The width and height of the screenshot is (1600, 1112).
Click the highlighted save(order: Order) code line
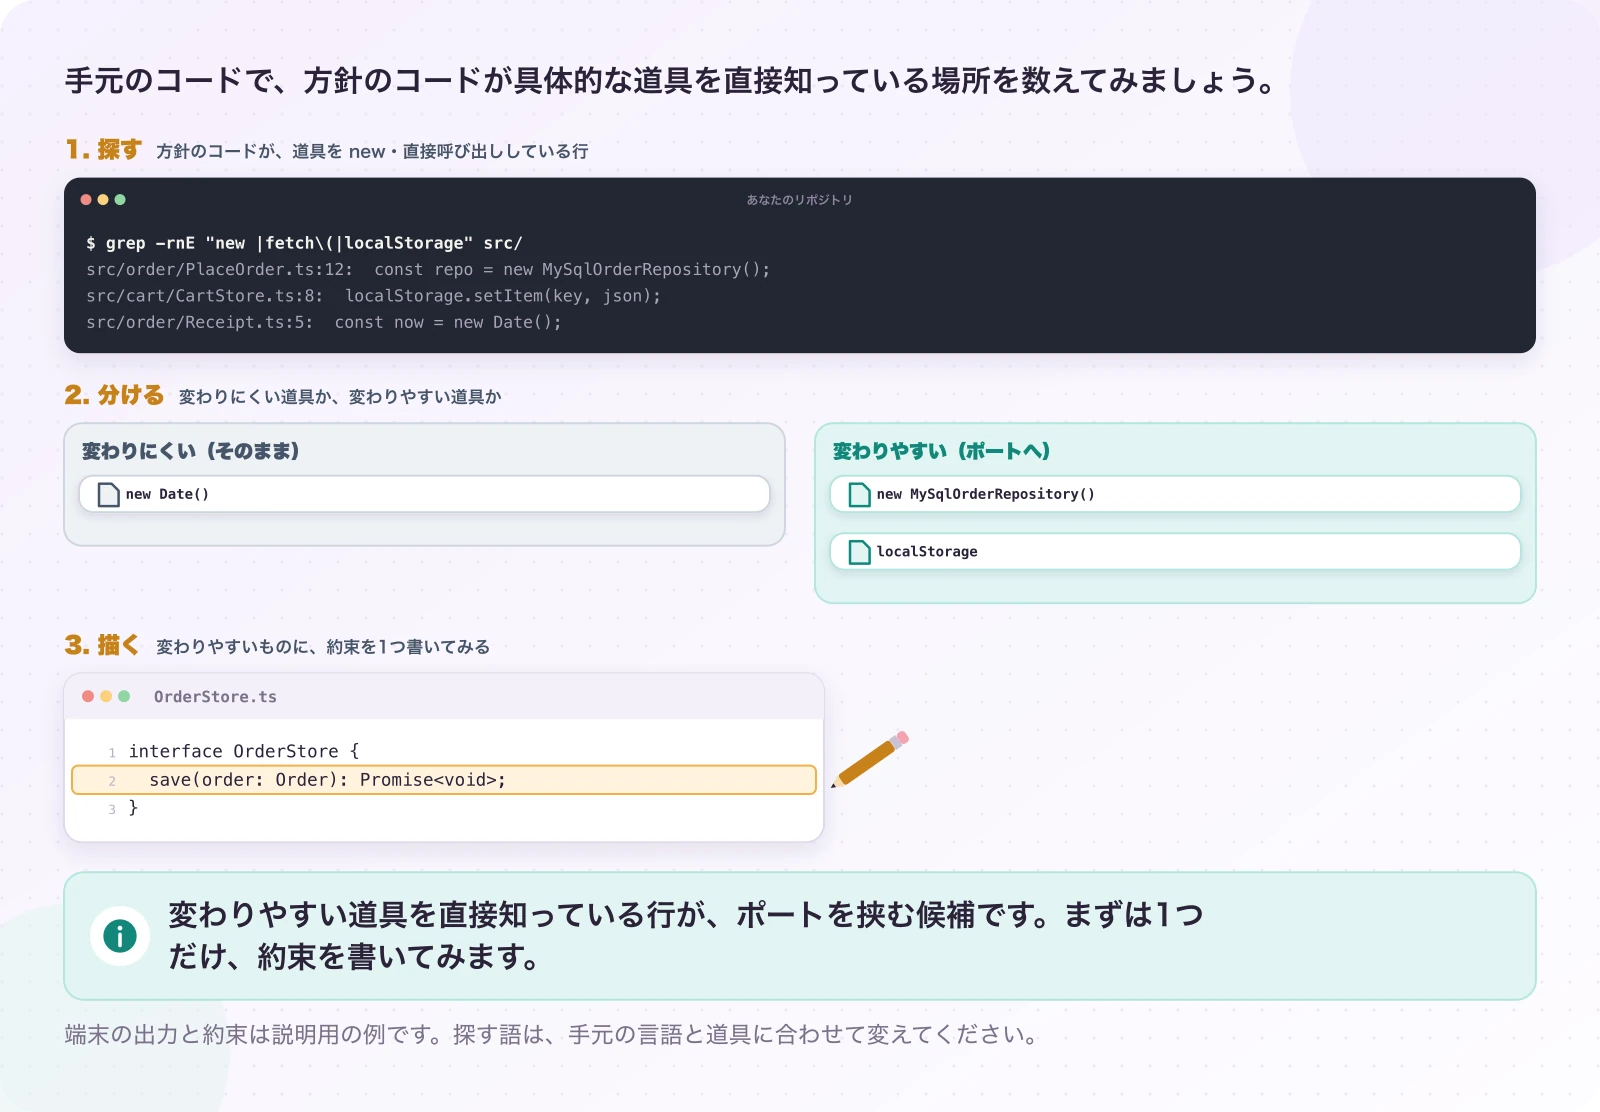tap(444, 780)
